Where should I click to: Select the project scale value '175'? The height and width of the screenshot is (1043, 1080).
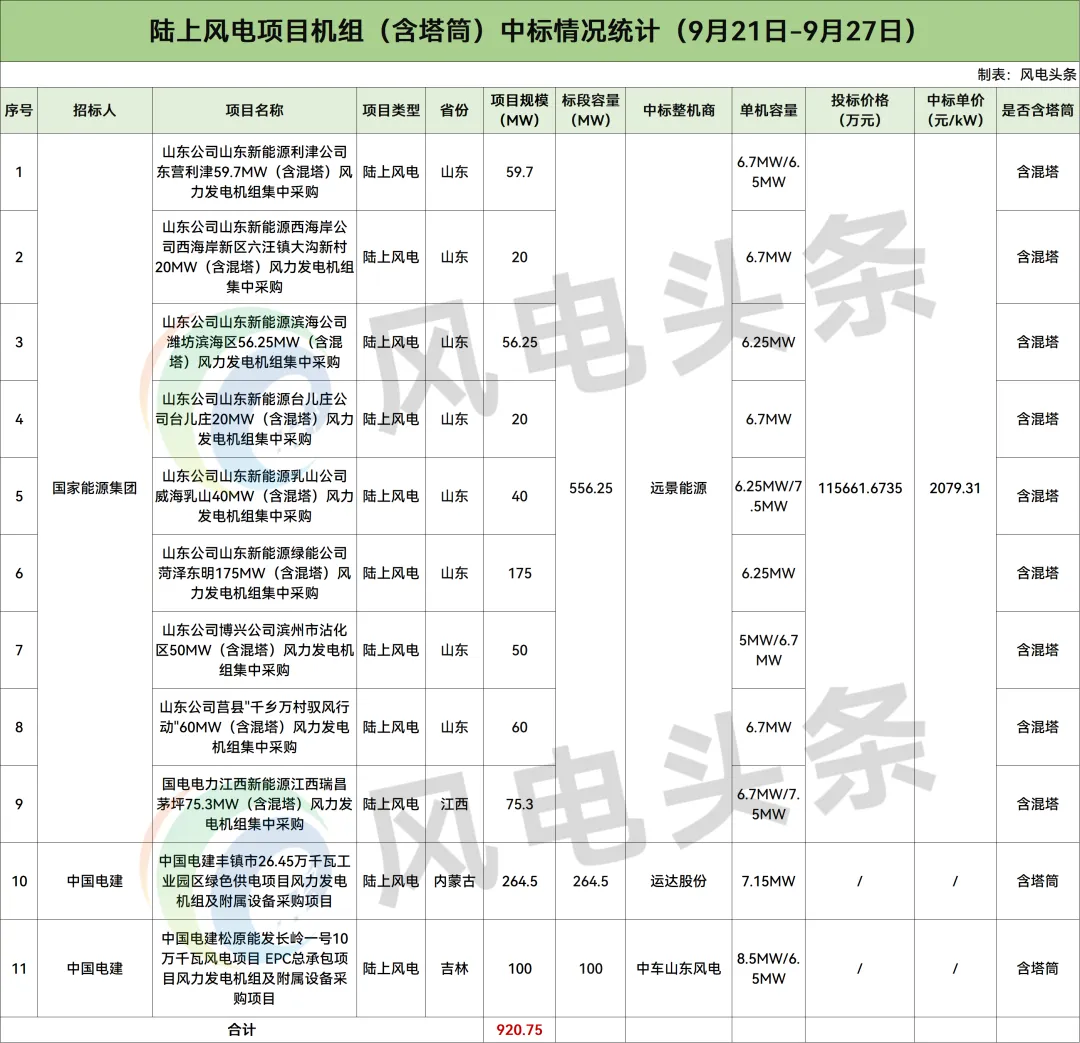(x=519, y=573)
